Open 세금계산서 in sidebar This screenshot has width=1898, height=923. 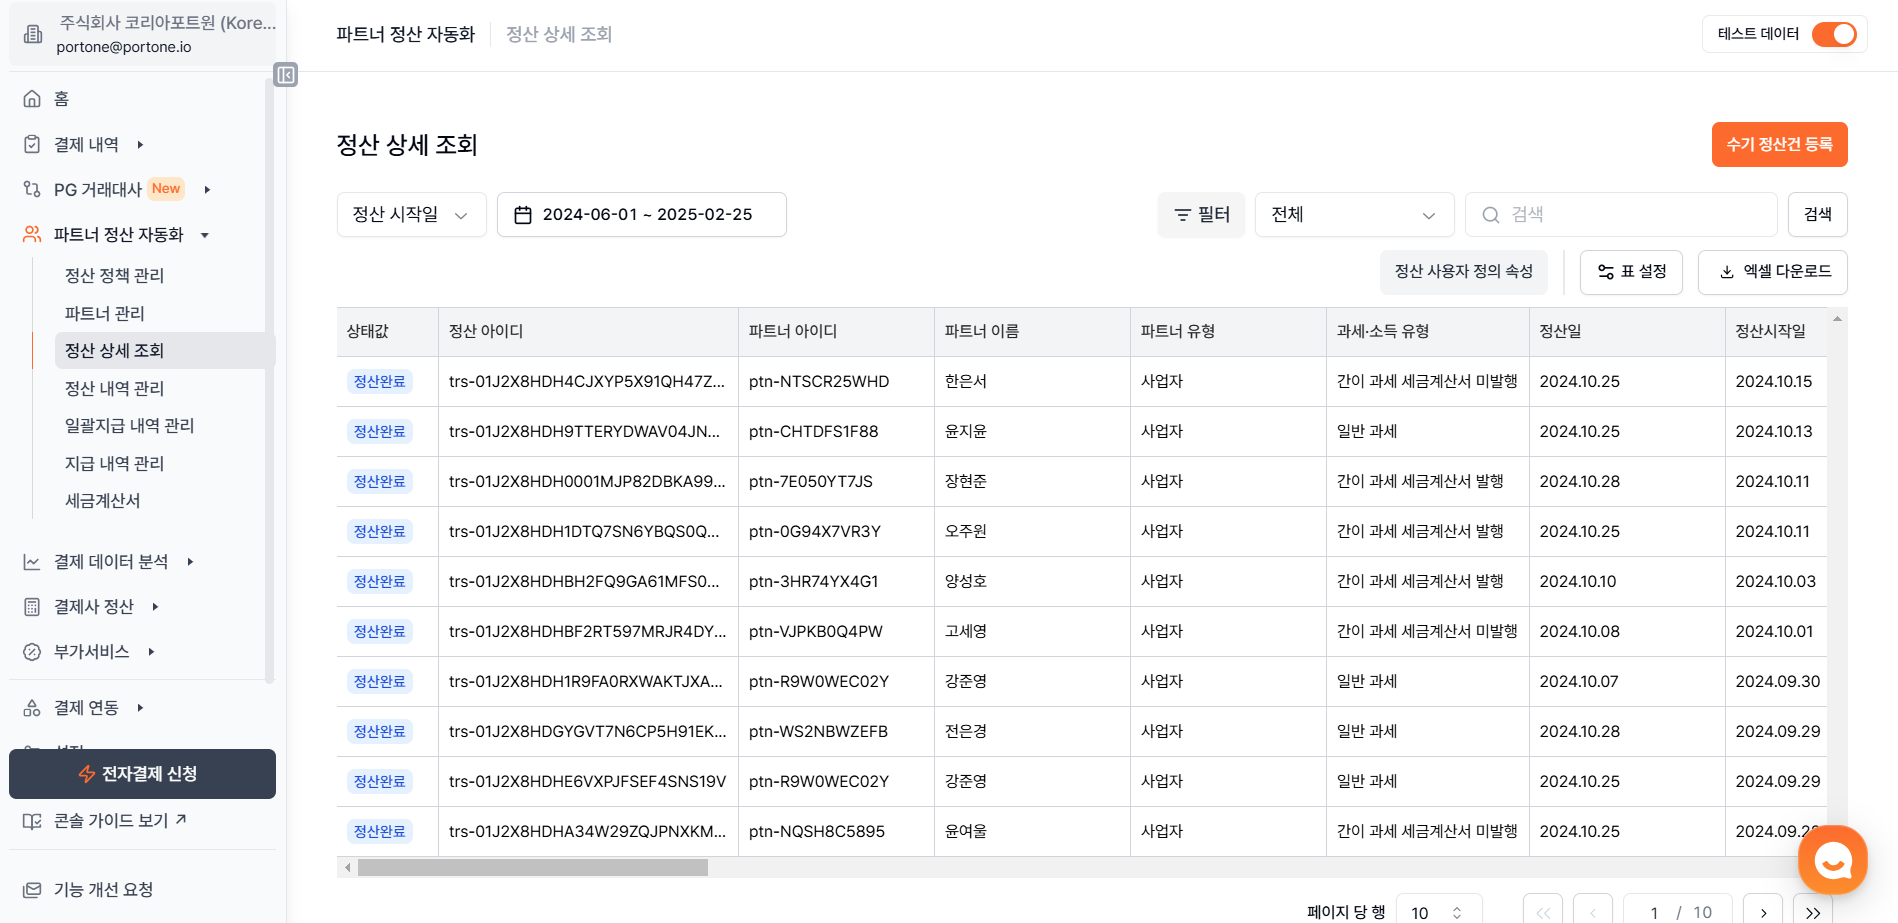(x=102, y=500)
